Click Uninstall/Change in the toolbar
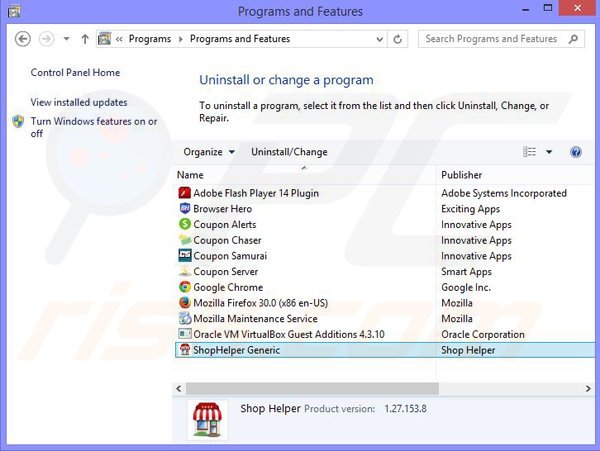This screenshot has width=600, height=451. tap(289, 152)
